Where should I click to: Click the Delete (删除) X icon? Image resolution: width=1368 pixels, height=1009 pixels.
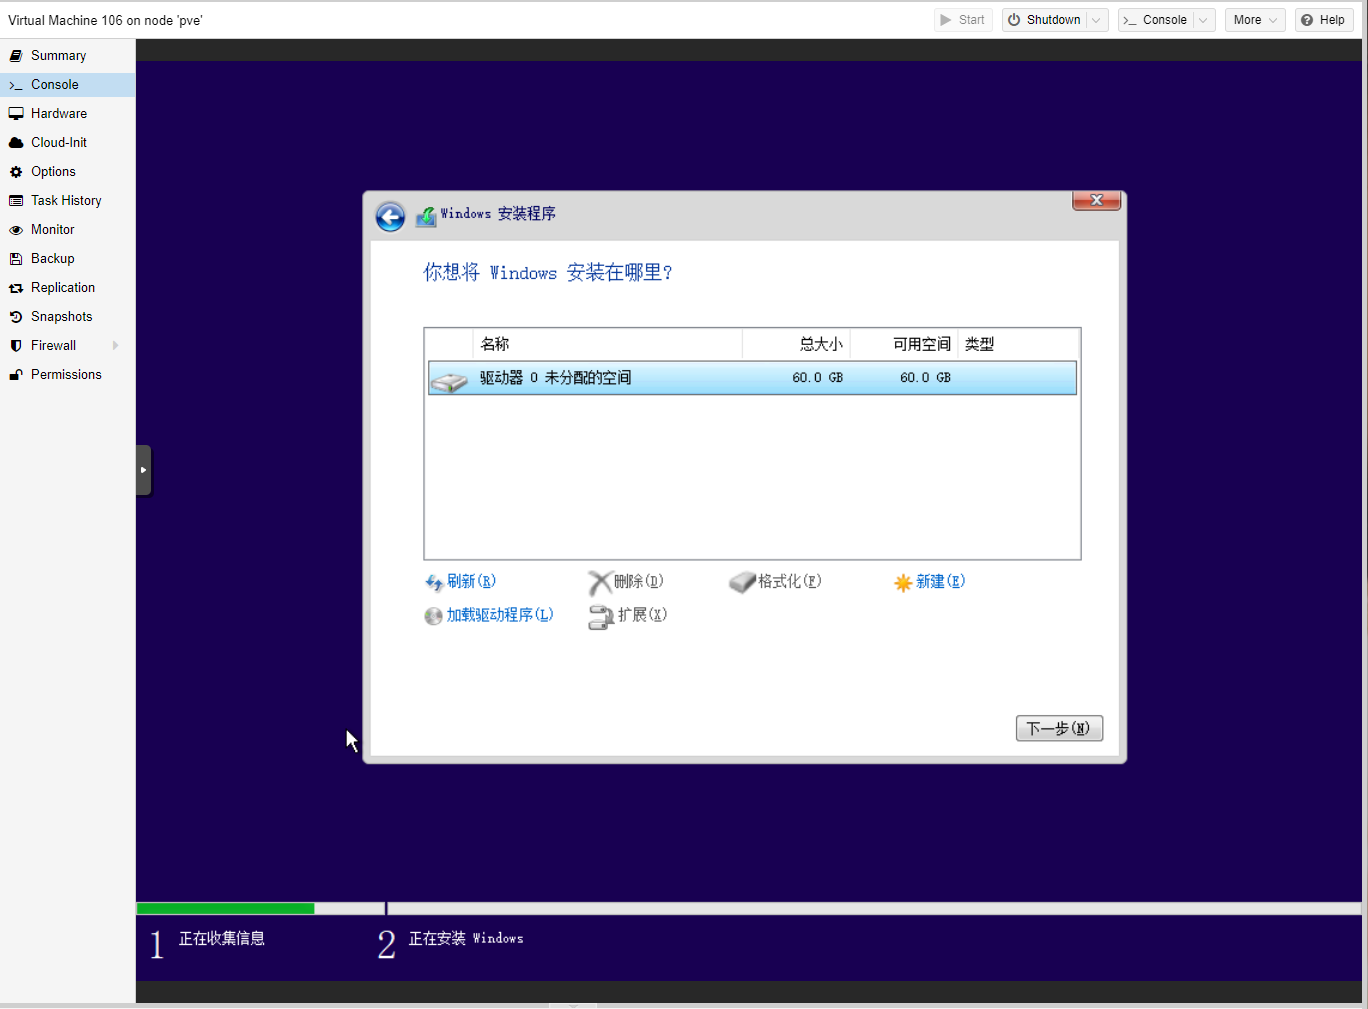click(599, 583)
